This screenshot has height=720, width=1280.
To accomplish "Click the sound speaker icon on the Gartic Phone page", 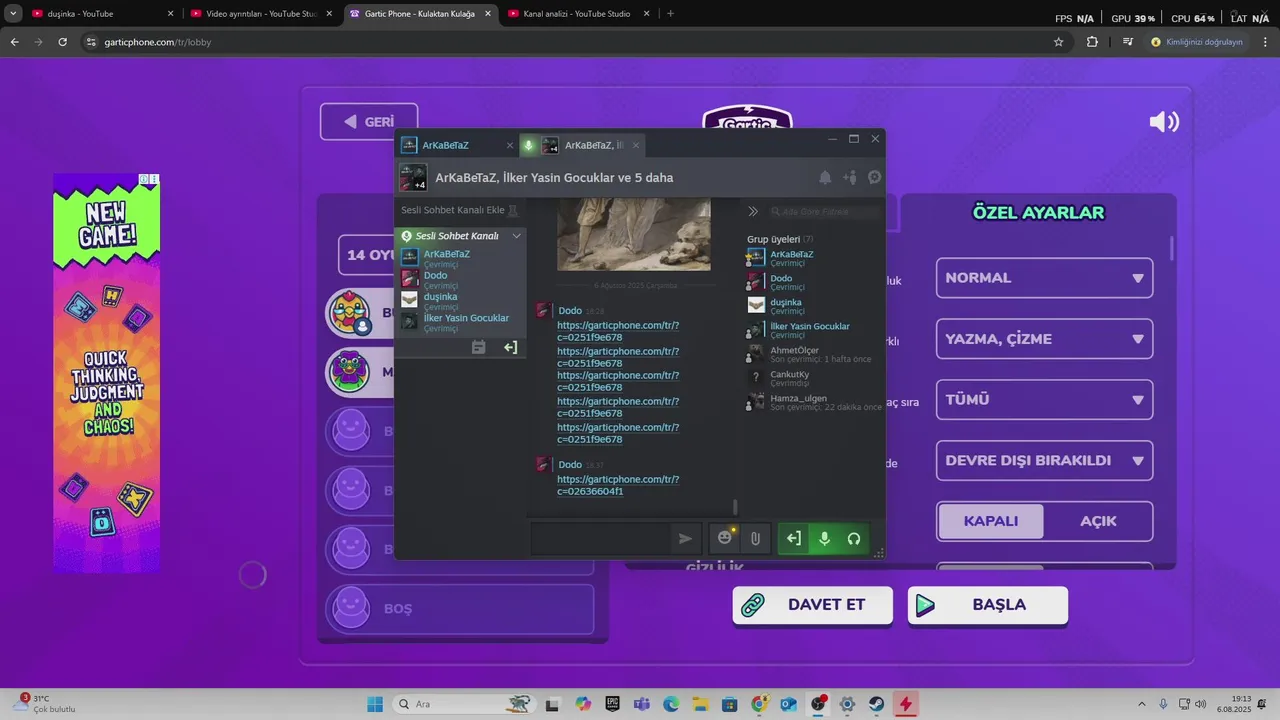I will (x=1163, y=122).
